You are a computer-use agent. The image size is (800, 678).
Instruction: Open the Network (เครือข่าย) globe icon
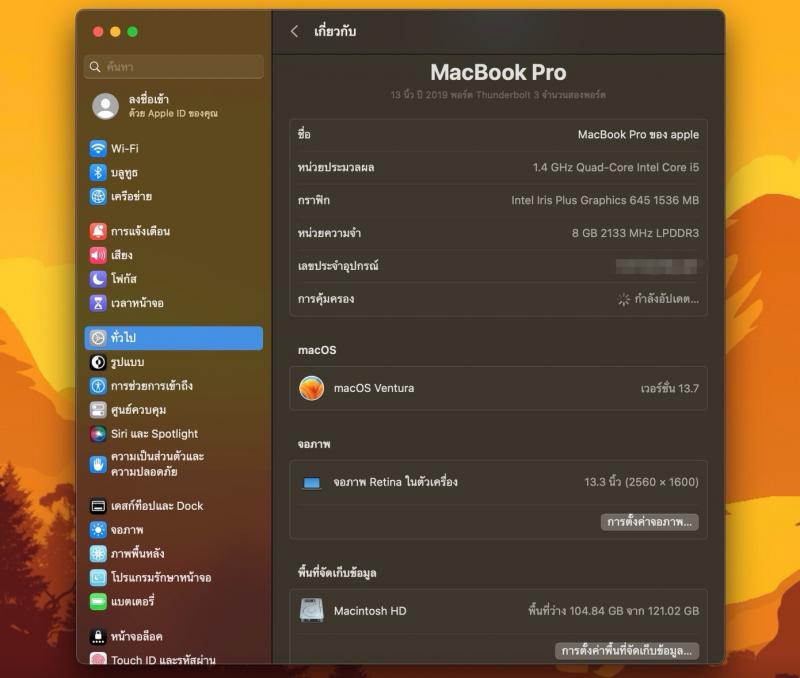(98, 197)
